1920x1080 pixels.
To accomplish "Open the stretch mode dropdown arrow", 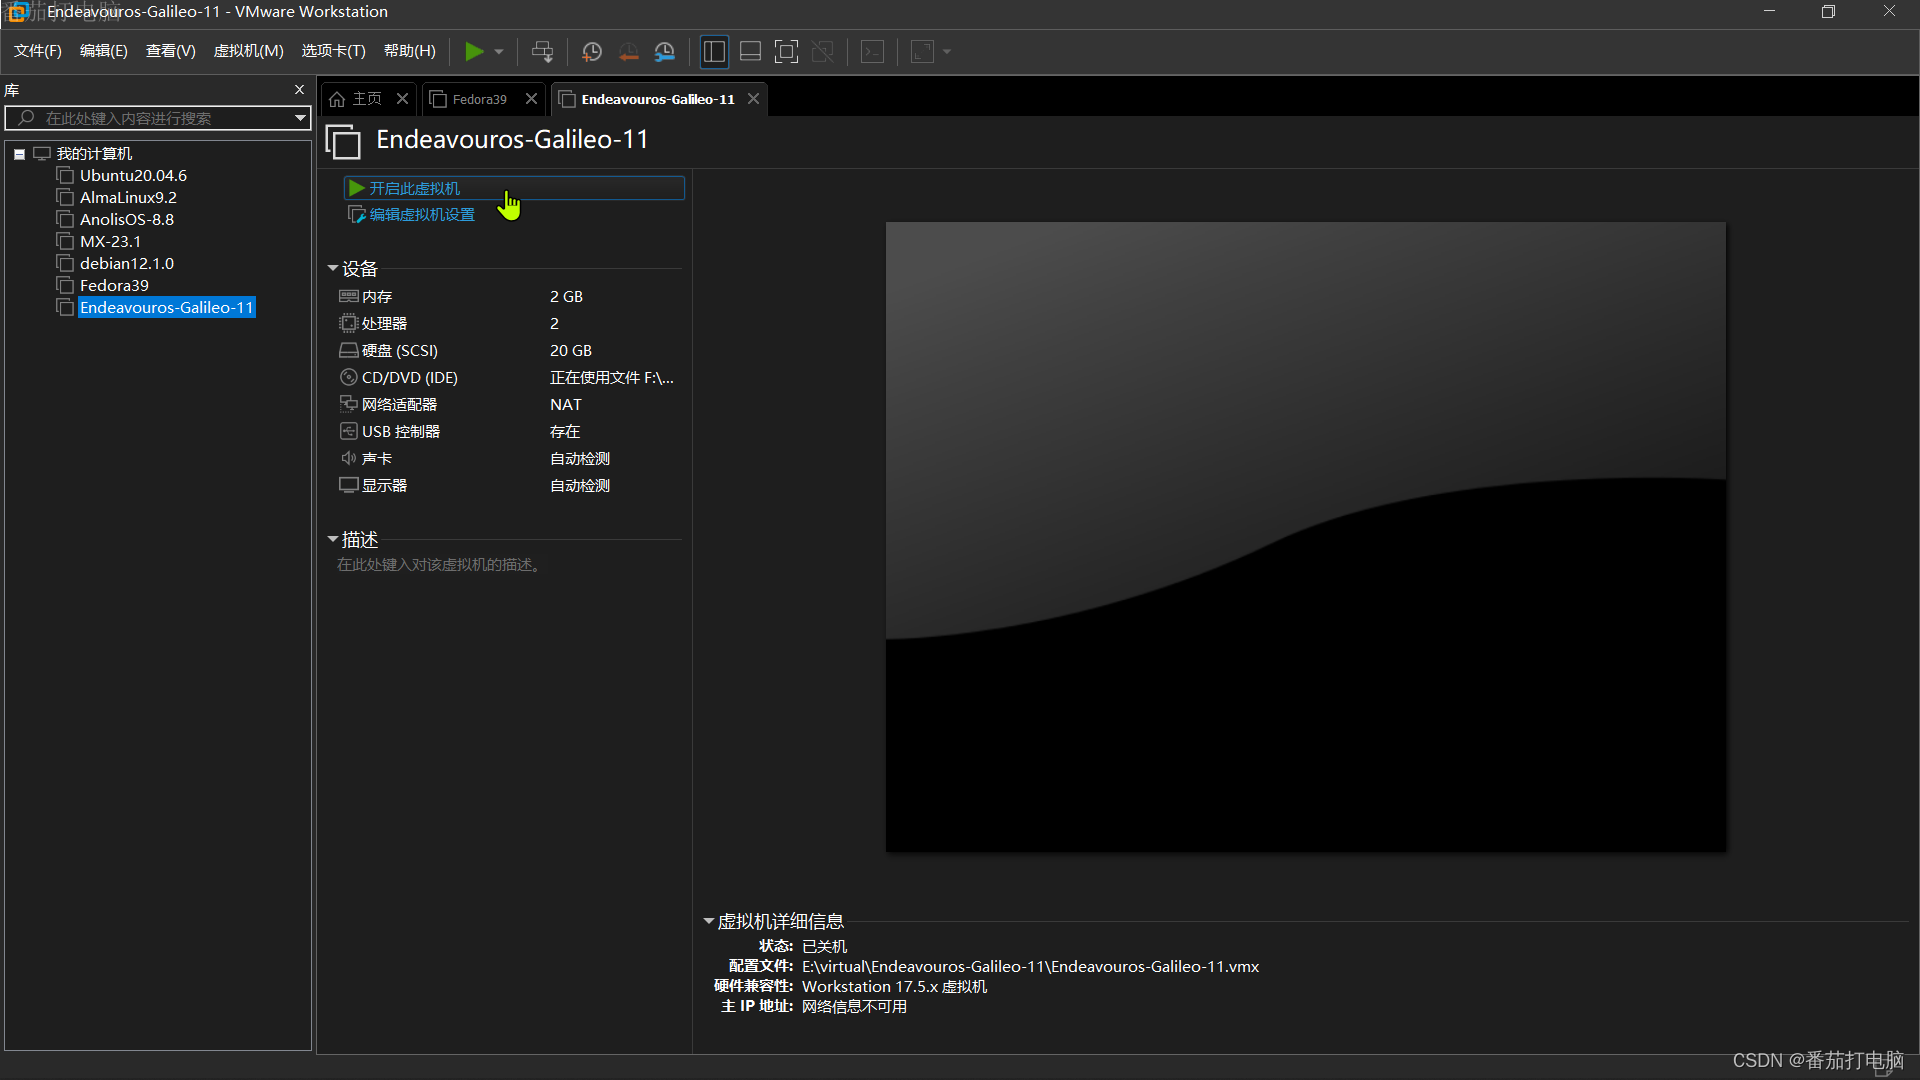I will [947, 52].
